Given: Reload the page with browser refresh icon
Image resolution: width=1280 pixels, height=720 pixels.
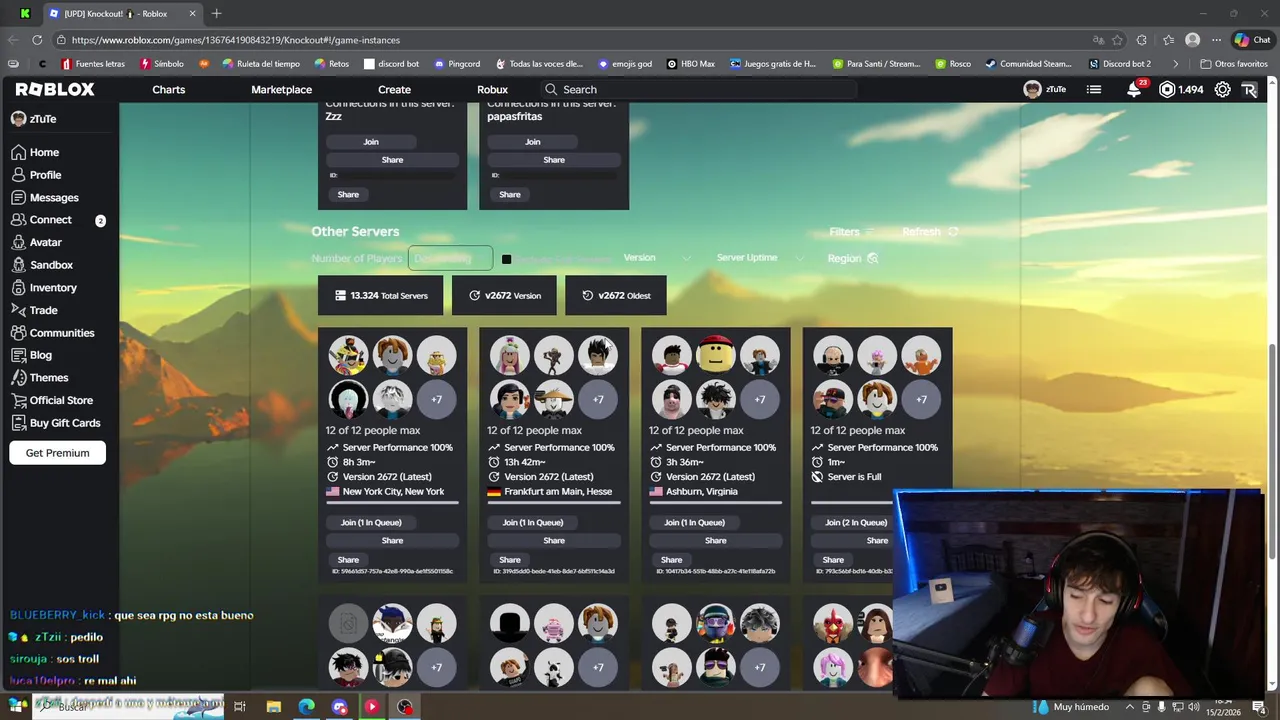Looking at the screenshot, I should pyautogui.click(x=37, y=40).
